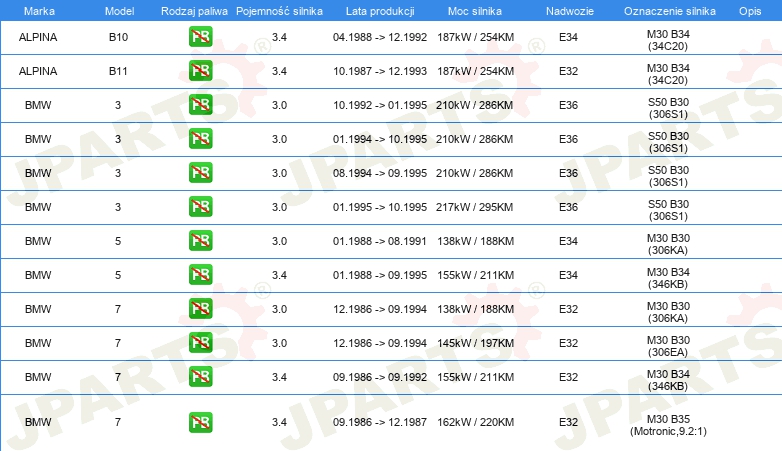Select the 3.4 capacity in the ALPINA B10 row
The height and width of the screenshot is (451, 782).
click(279, 37)
